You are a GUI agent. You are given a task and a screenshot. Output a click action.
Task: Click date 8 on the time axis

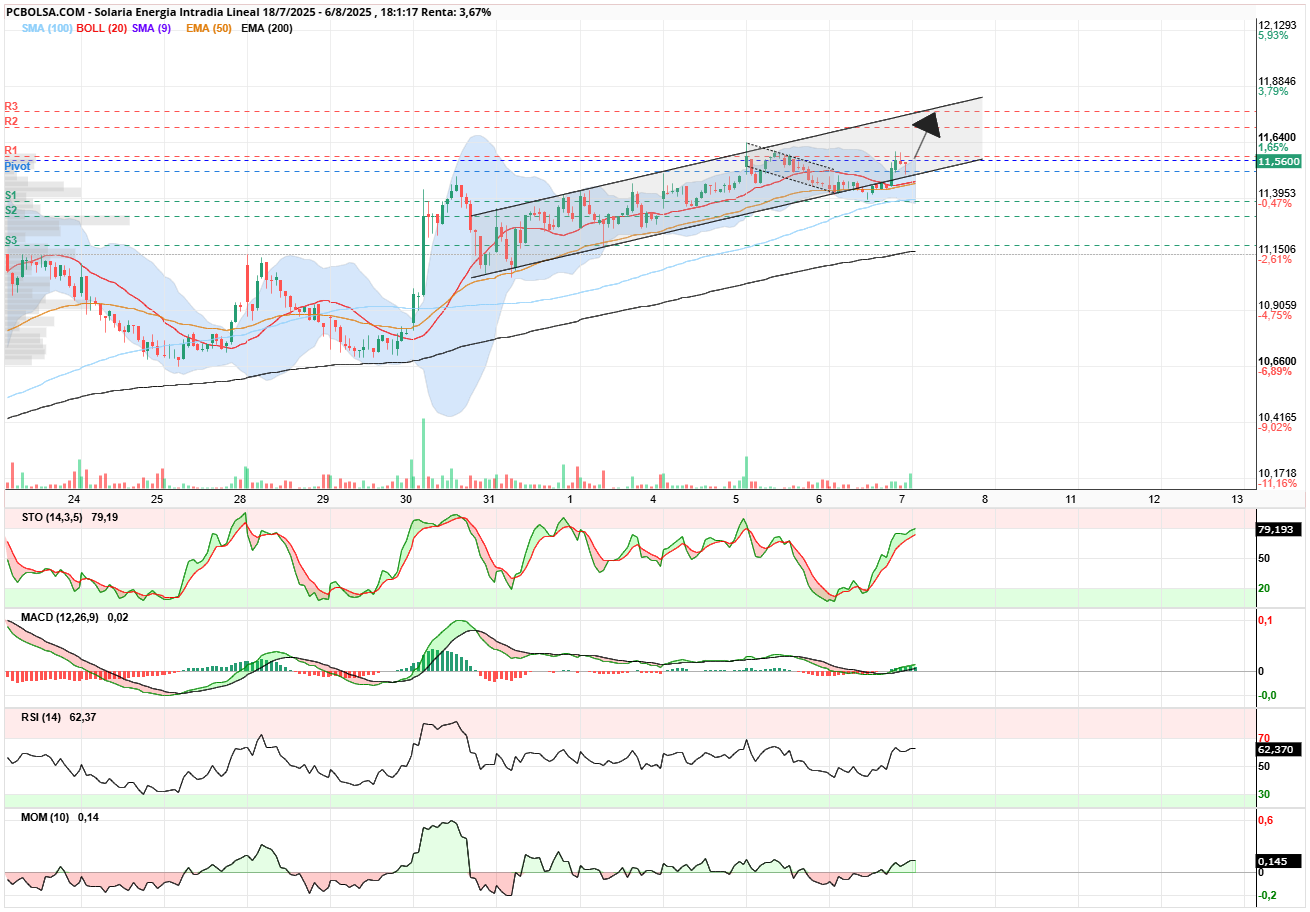point(985,498)
